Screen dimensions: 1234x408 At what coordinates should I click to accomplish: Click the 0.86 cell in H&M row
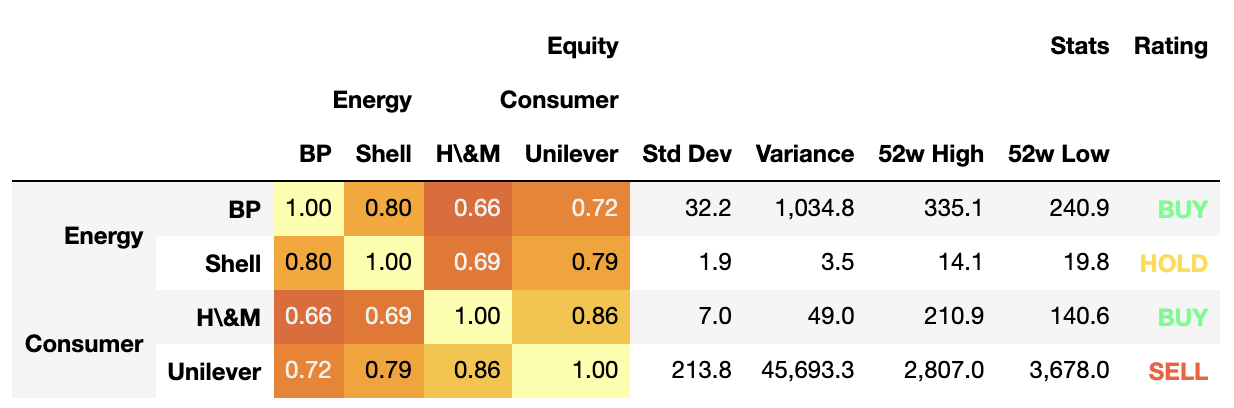[x=597, y=318]
